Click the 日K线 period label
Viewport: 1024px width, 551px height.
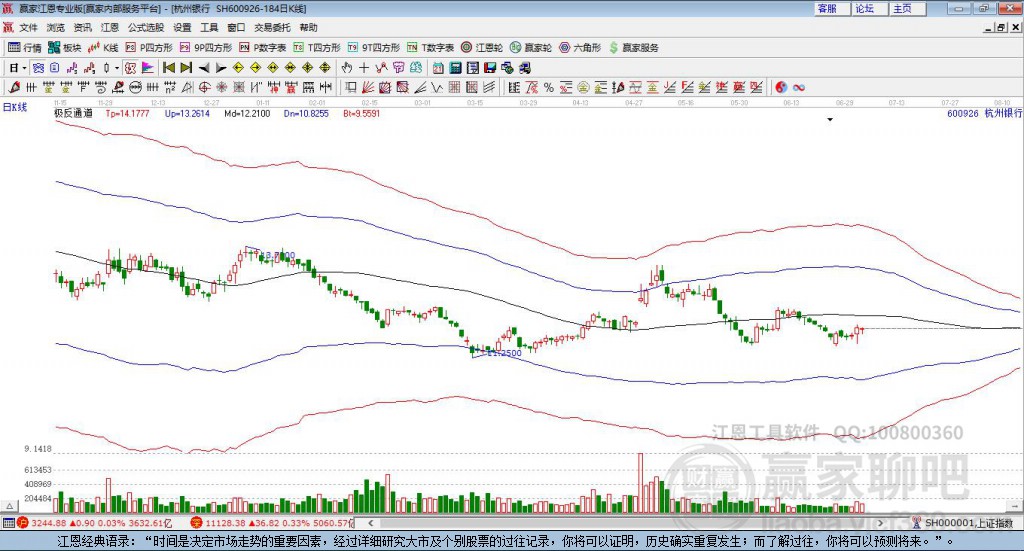[x=15, y=107]
